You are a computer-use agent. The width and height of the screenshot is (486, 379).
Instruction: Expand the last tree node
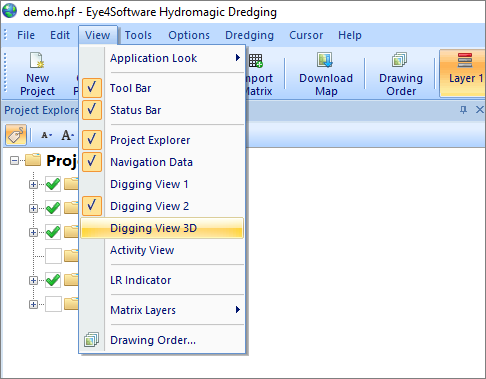point(33,304)
